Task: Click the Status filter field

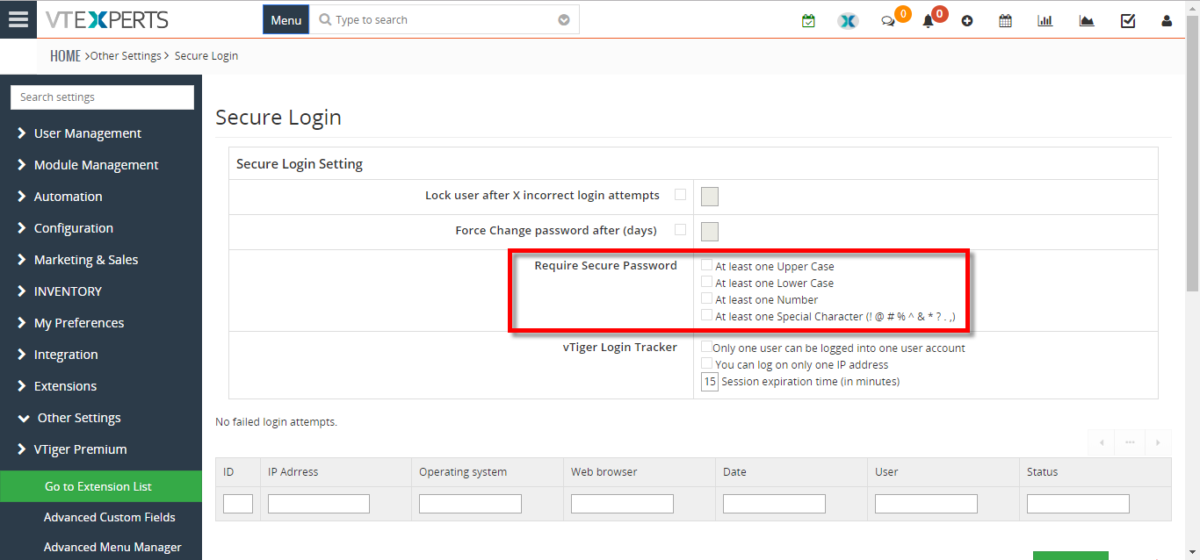Action: [x=1078, y=504]
